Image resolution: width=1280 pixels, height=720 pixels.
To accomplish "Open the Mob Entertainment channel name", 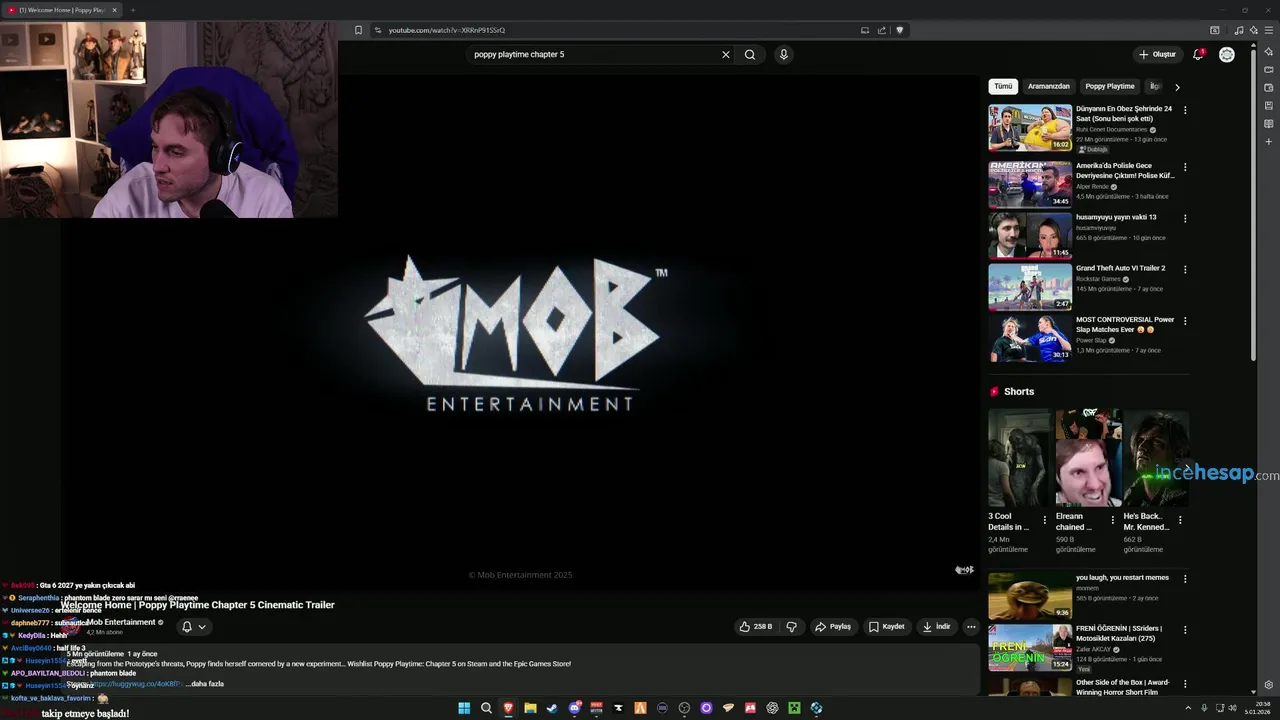I will coord(121,622).
